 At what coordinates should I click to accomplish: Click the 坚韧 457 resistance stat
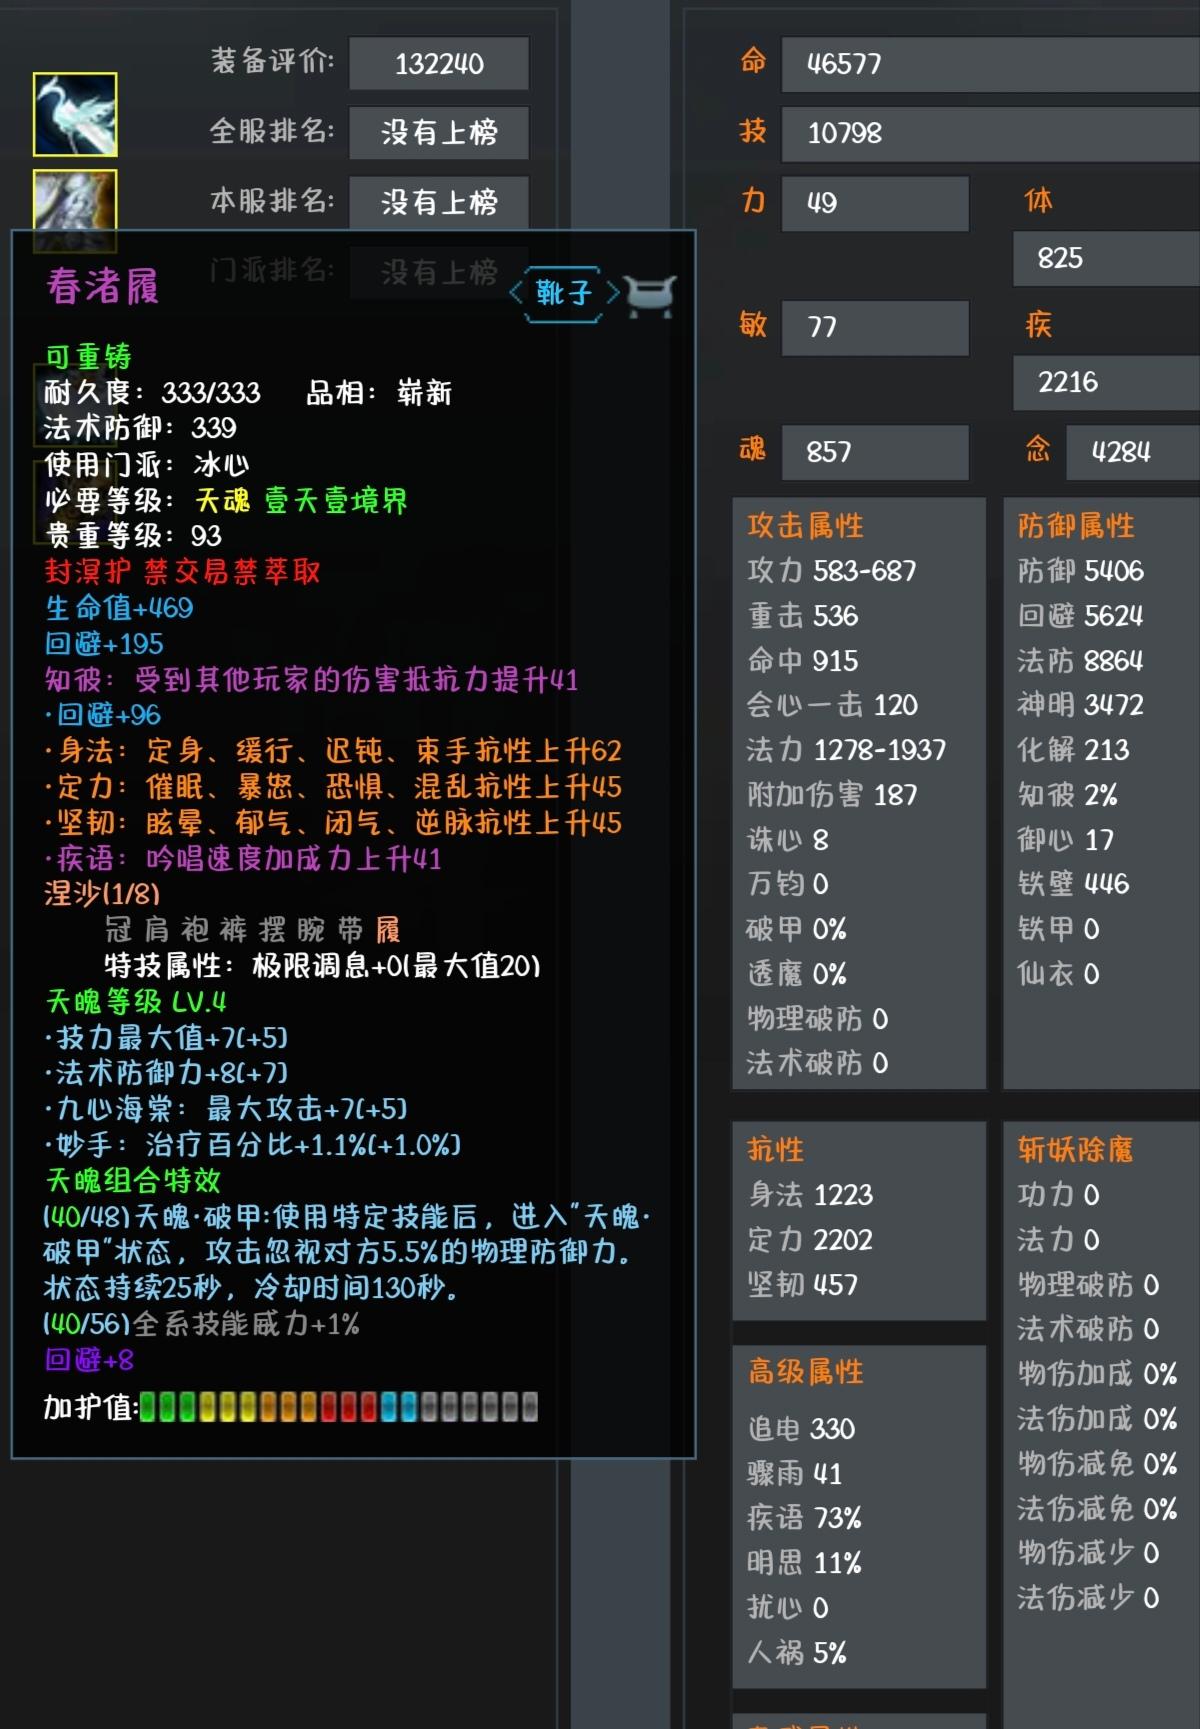(x=803, y=1285)
